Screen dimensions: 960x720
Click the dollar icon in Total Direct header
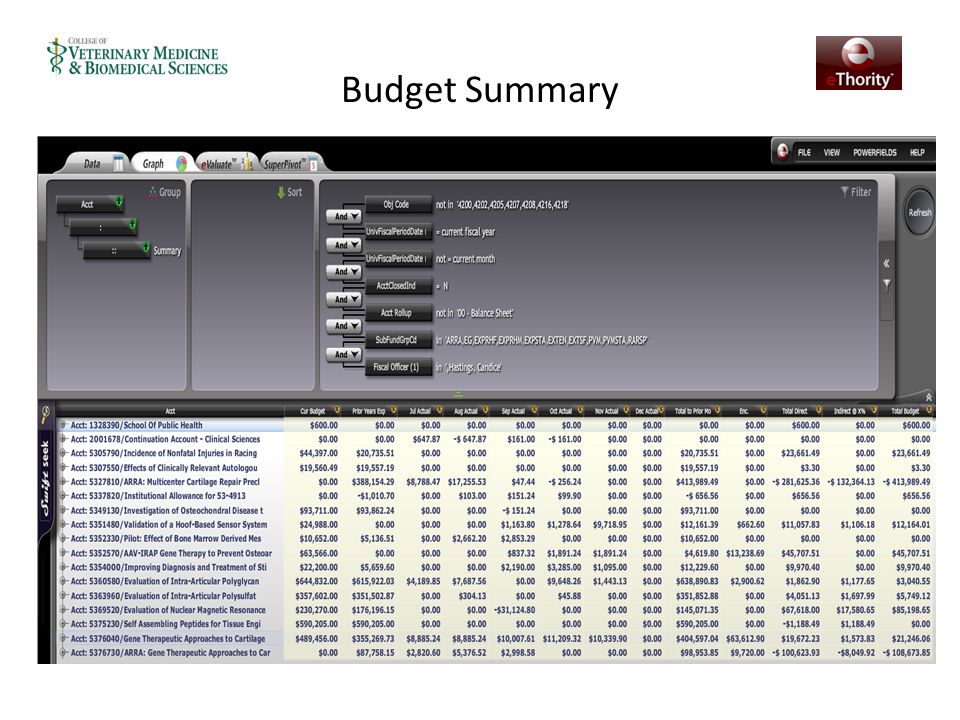(x=819, y=410)
